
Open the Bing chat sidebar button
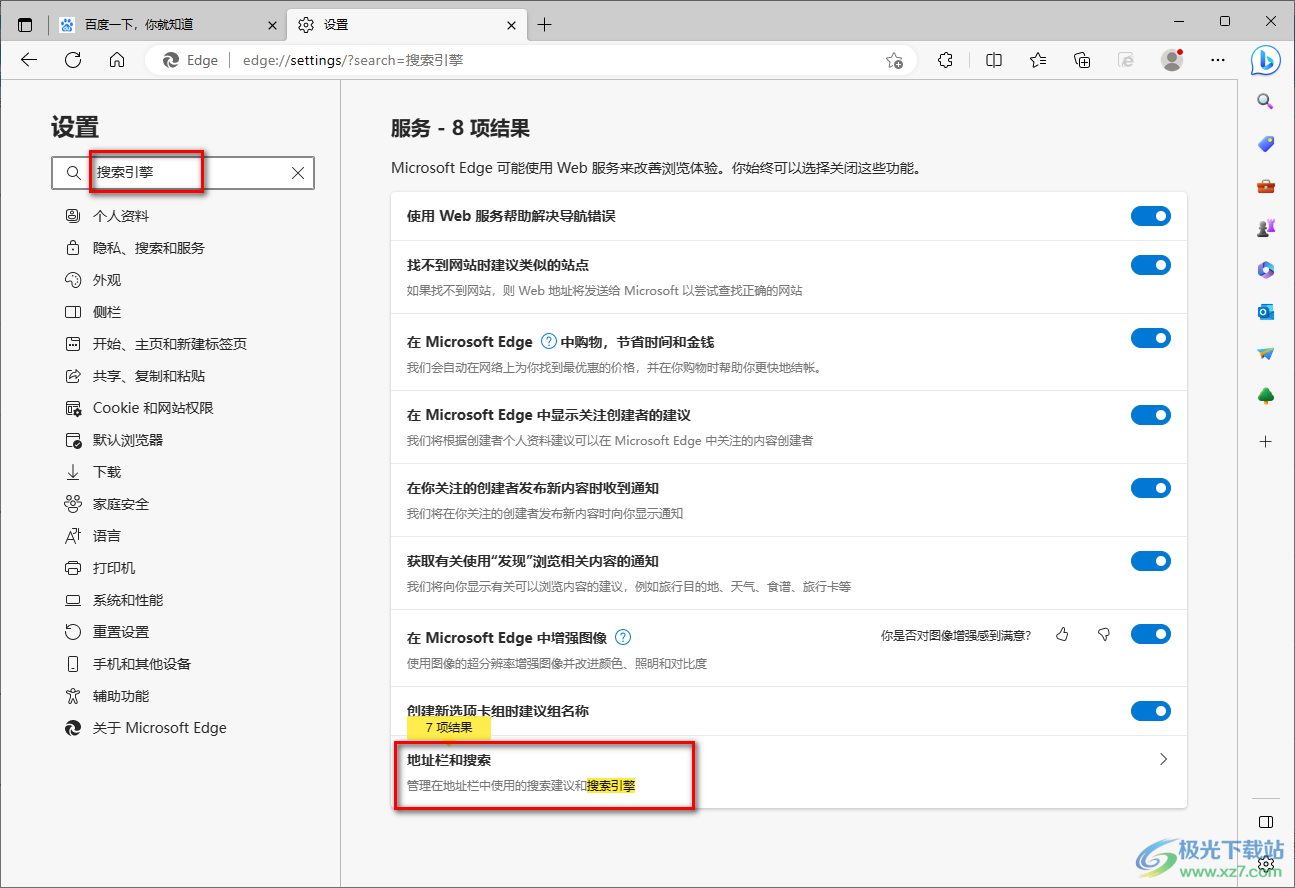click(x=1266, y=60)
